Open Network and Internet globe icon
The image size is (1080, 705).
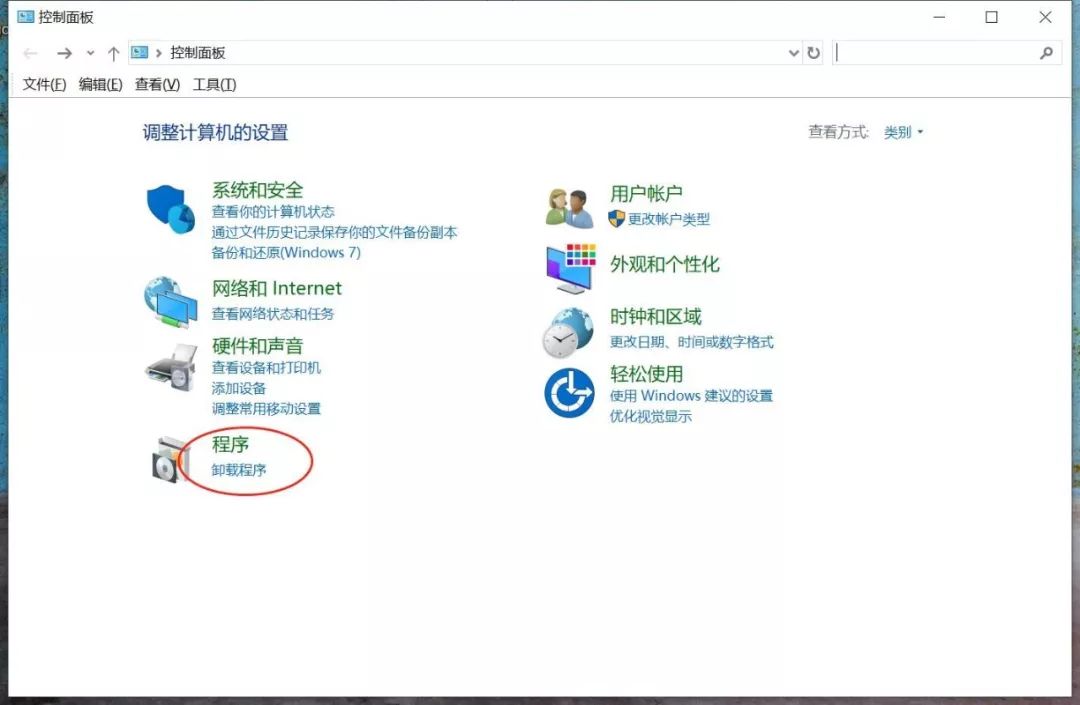coord(170,302)
